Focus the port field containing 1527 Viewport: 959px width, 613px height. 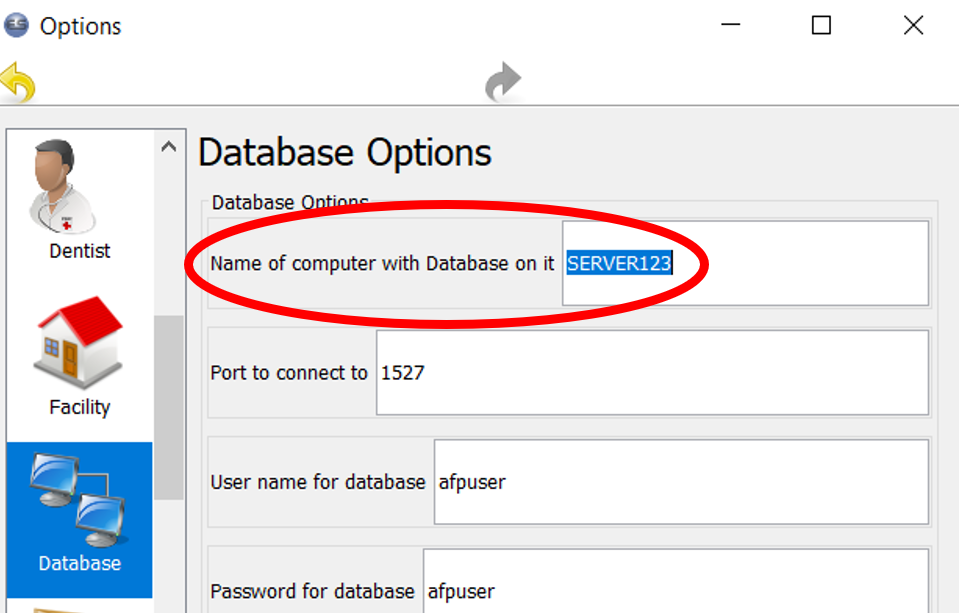[x=652, y=372]
